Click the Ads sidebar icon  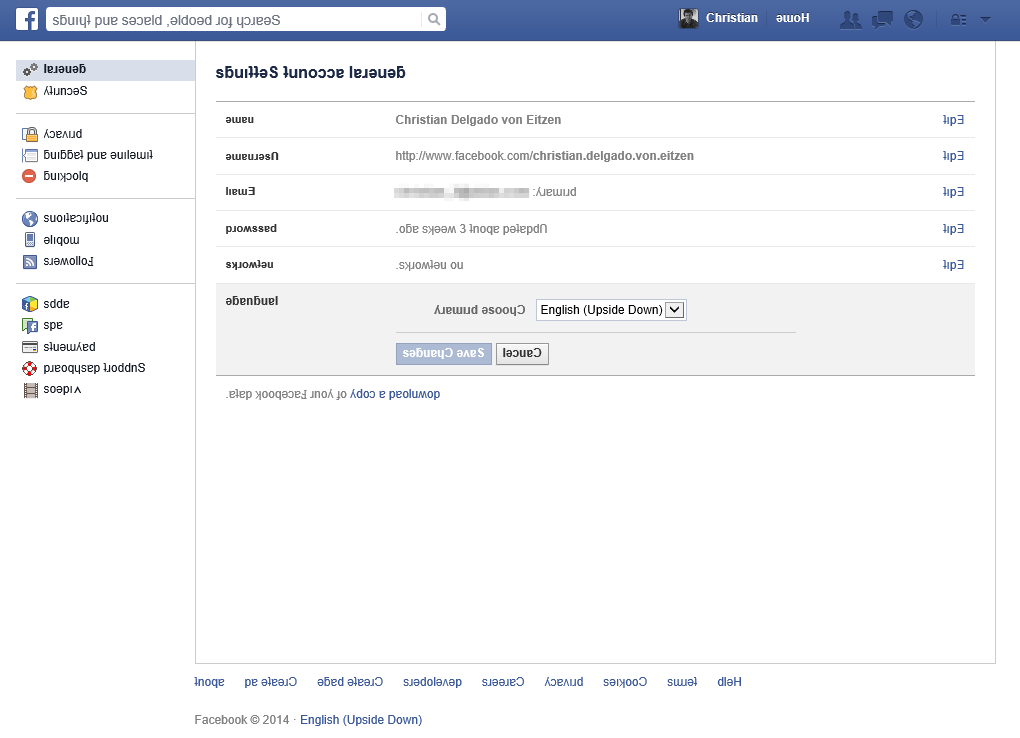tap(30, 325)
